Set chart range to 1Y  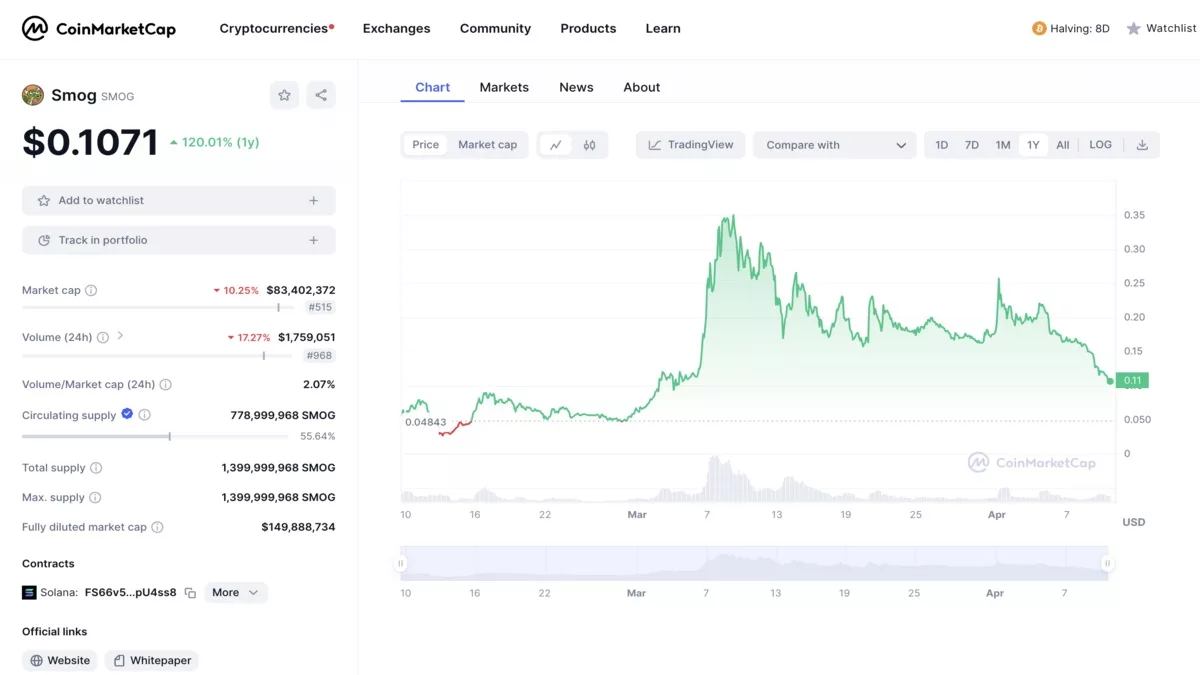1033,145
